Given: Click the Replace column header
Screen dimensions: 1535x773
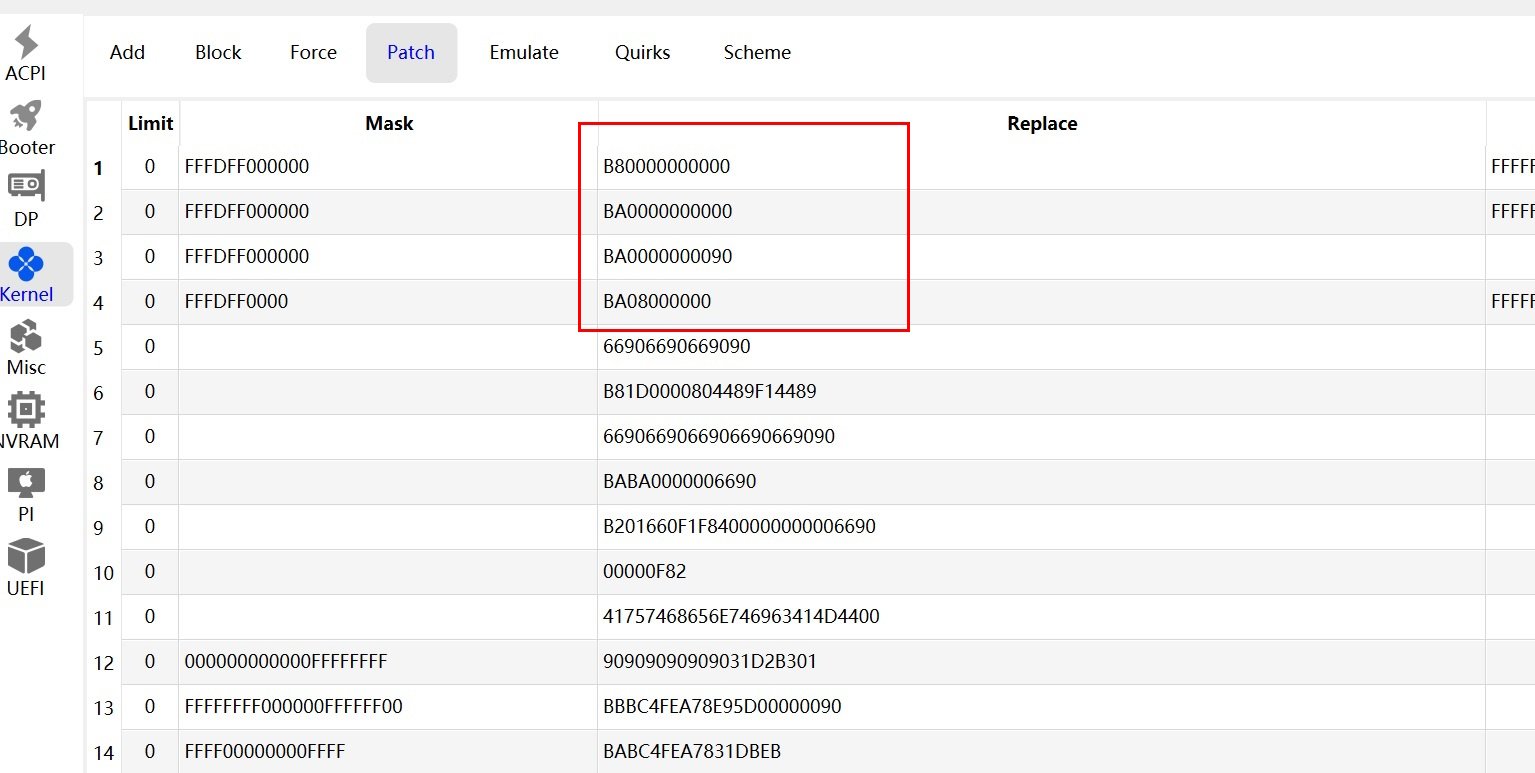Looking at the screenshot, I should click(1041, 124).
